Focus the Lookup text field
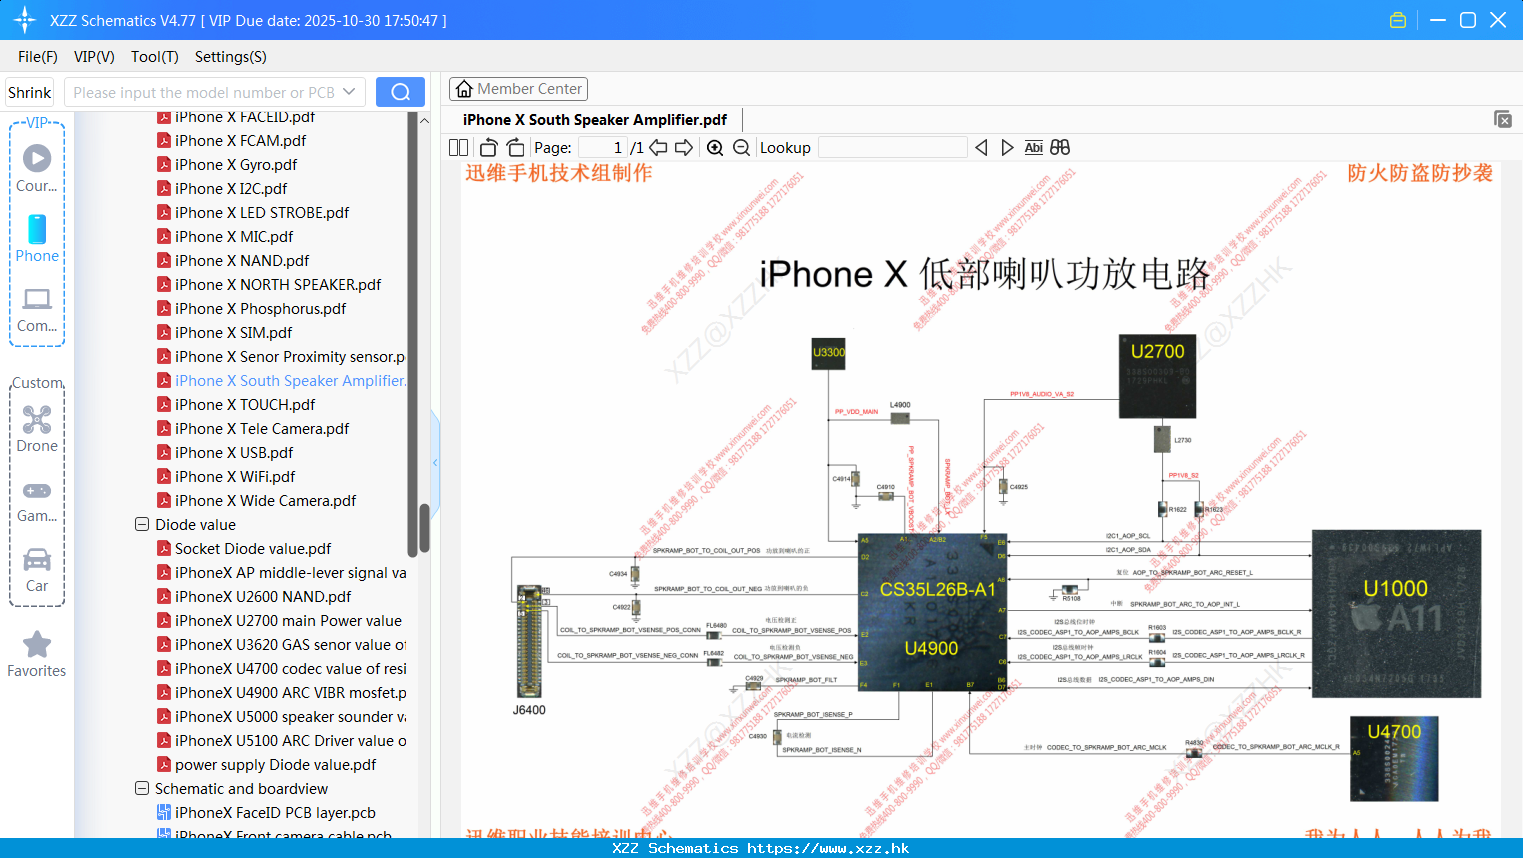Image resolution: width=1523 pixels, height=858 pixels. pyautogui.click(x=893, y=148)
